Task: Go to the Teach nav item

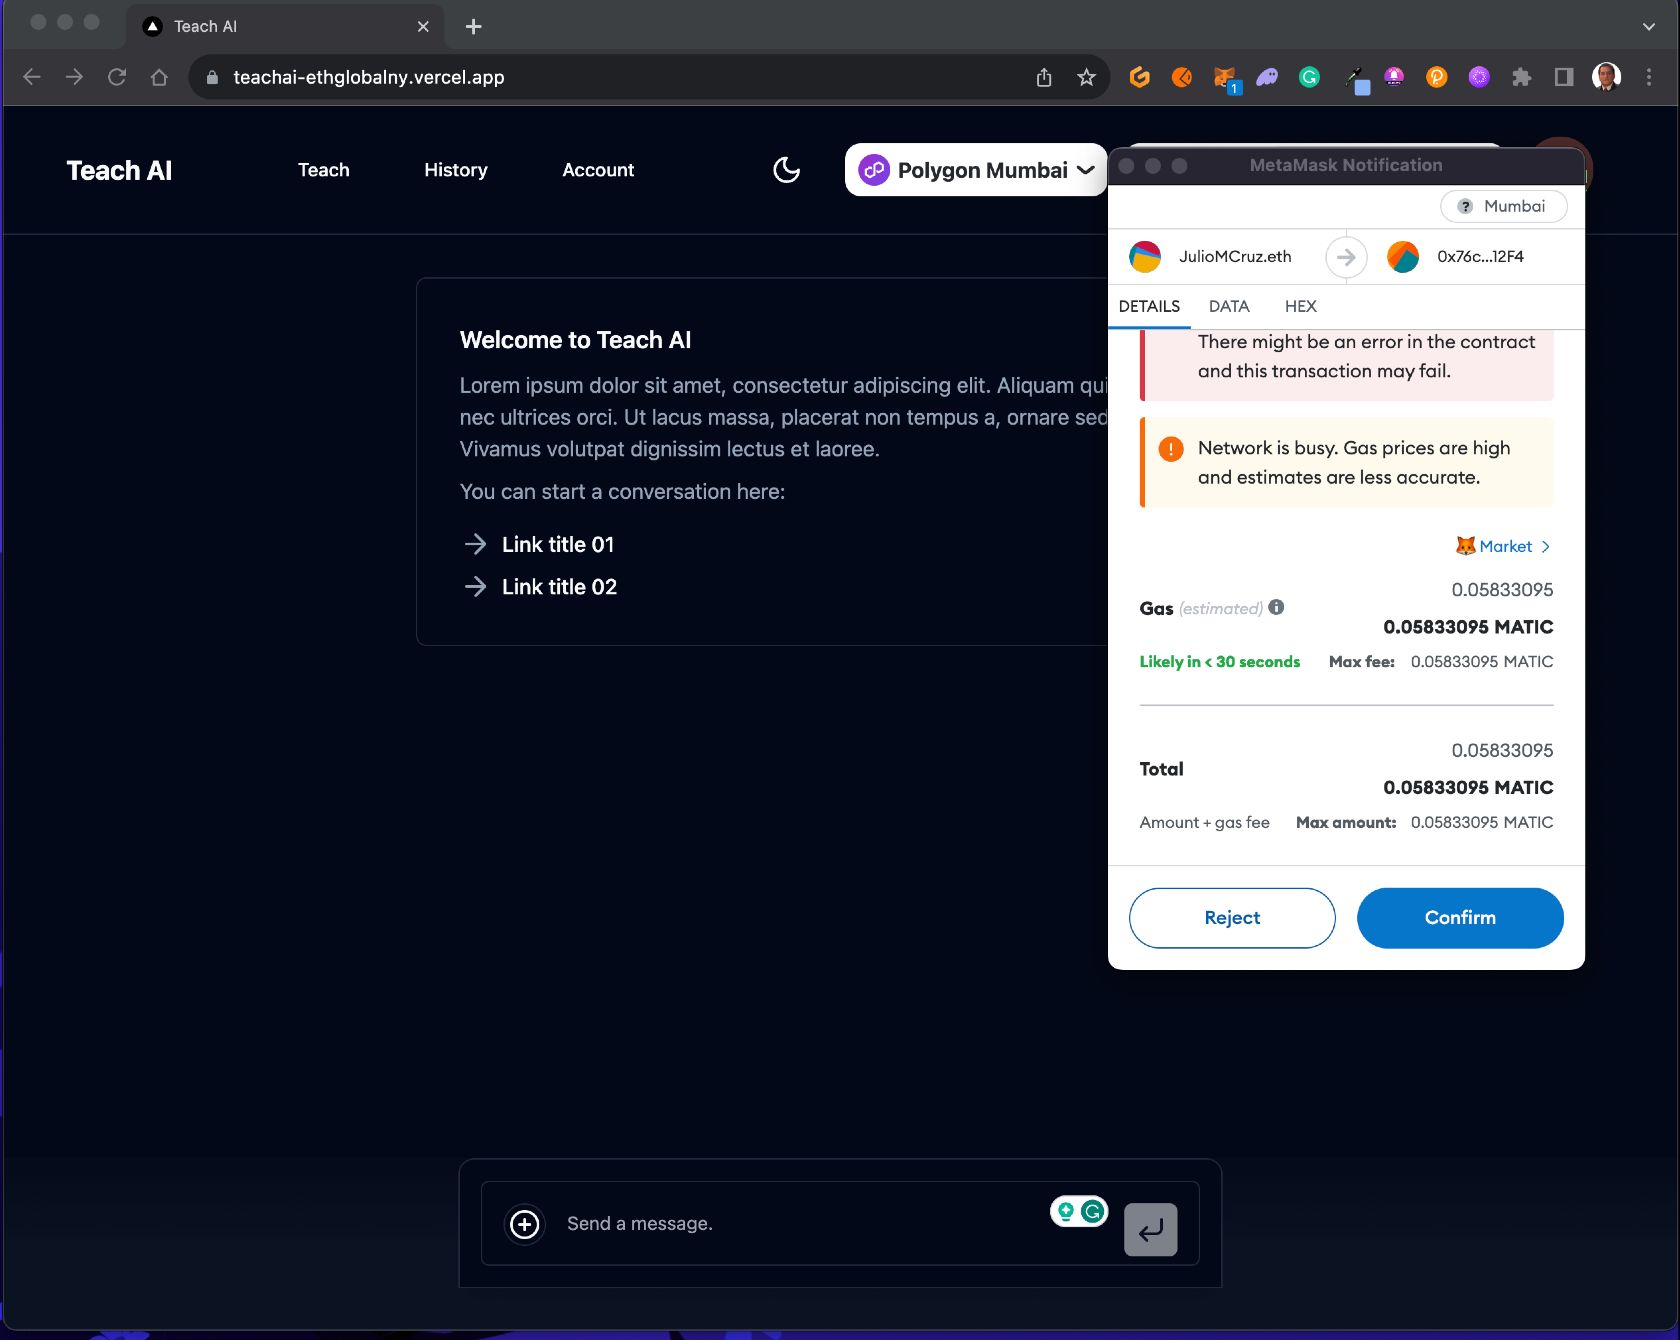Action: (x=324, y=170)
